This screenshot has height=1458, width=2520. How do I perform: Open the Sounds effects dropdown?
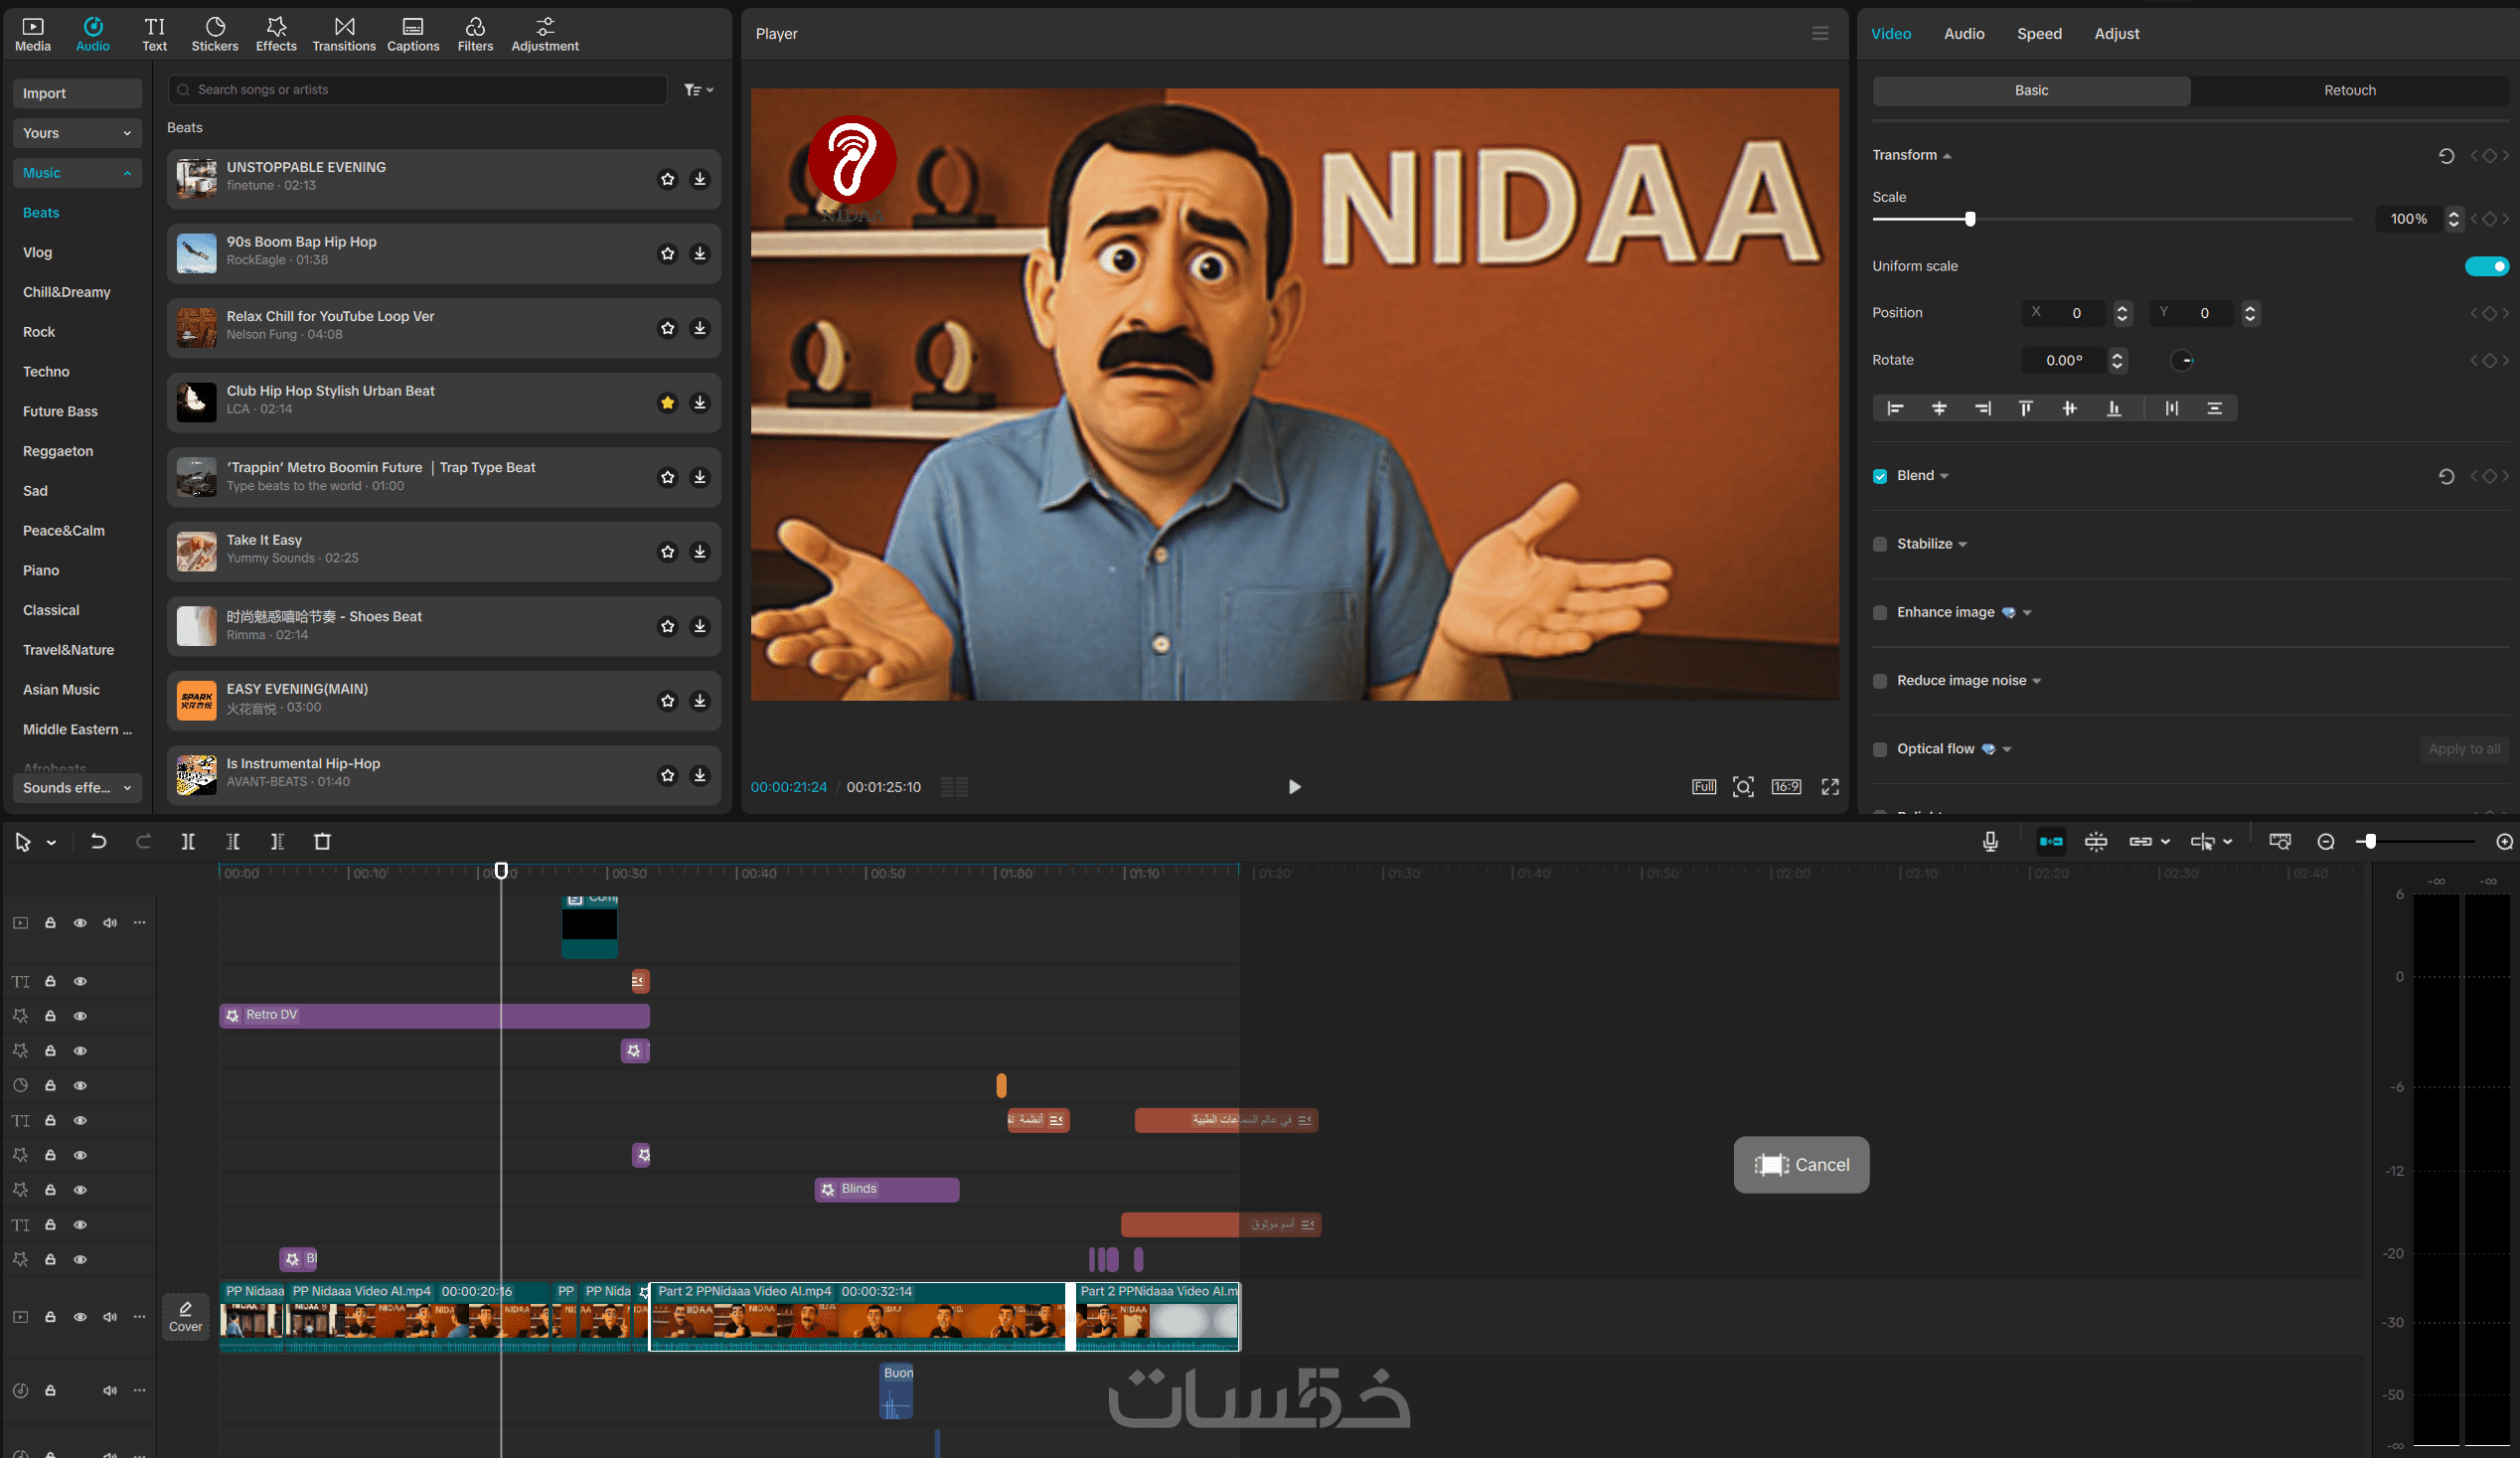77,787
